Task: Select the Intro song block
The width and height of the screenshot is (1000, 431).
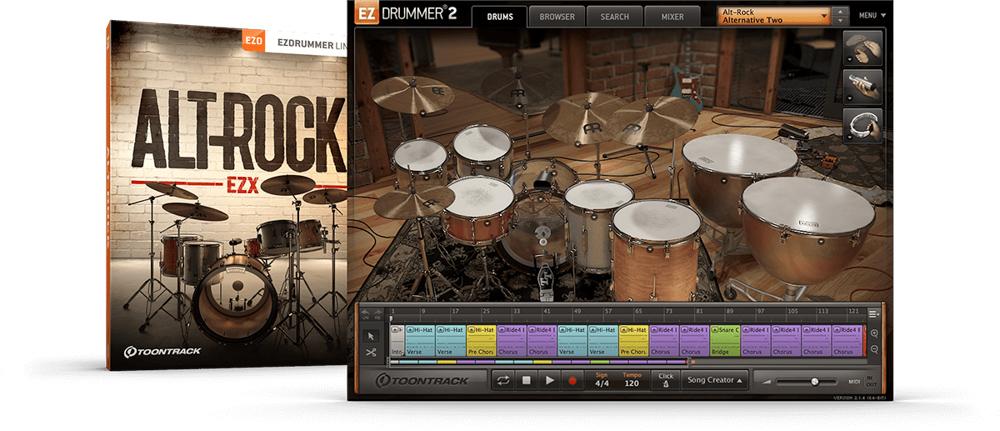Action: point(397,340)
